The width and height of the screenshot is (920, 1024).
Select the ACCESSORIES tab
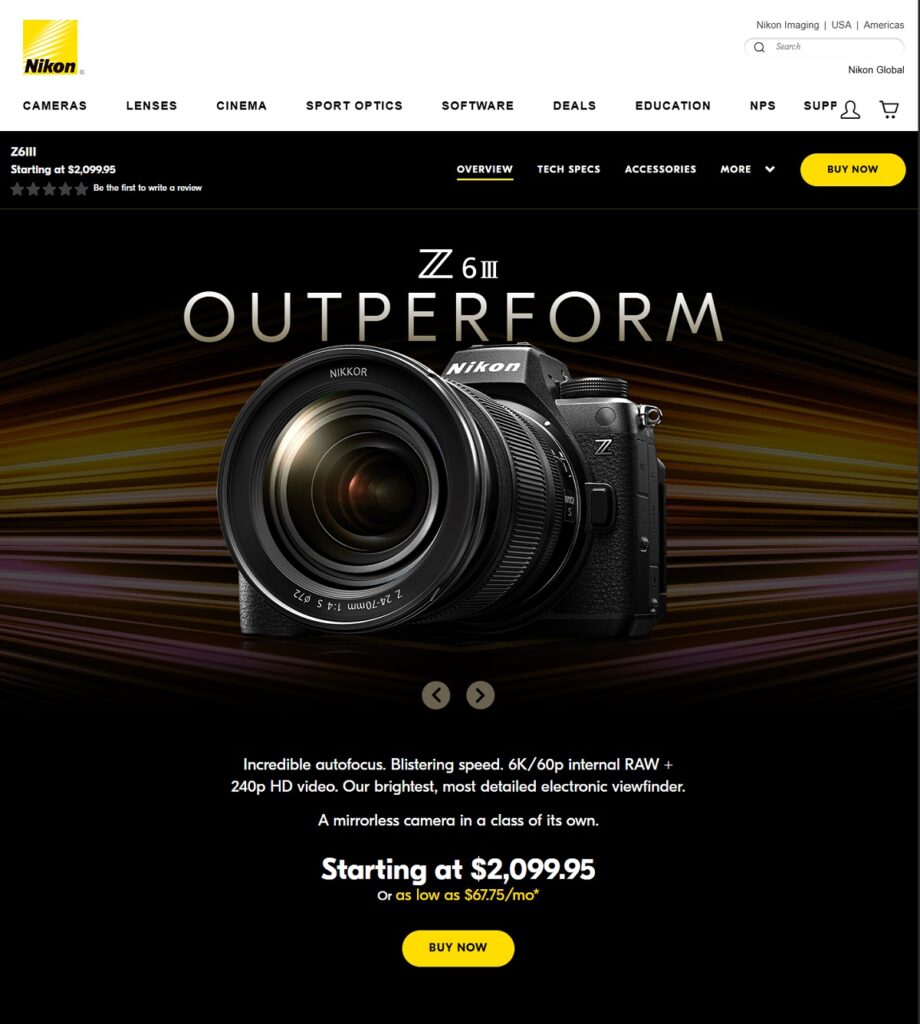pyautogui.click(x=660, y=169)
